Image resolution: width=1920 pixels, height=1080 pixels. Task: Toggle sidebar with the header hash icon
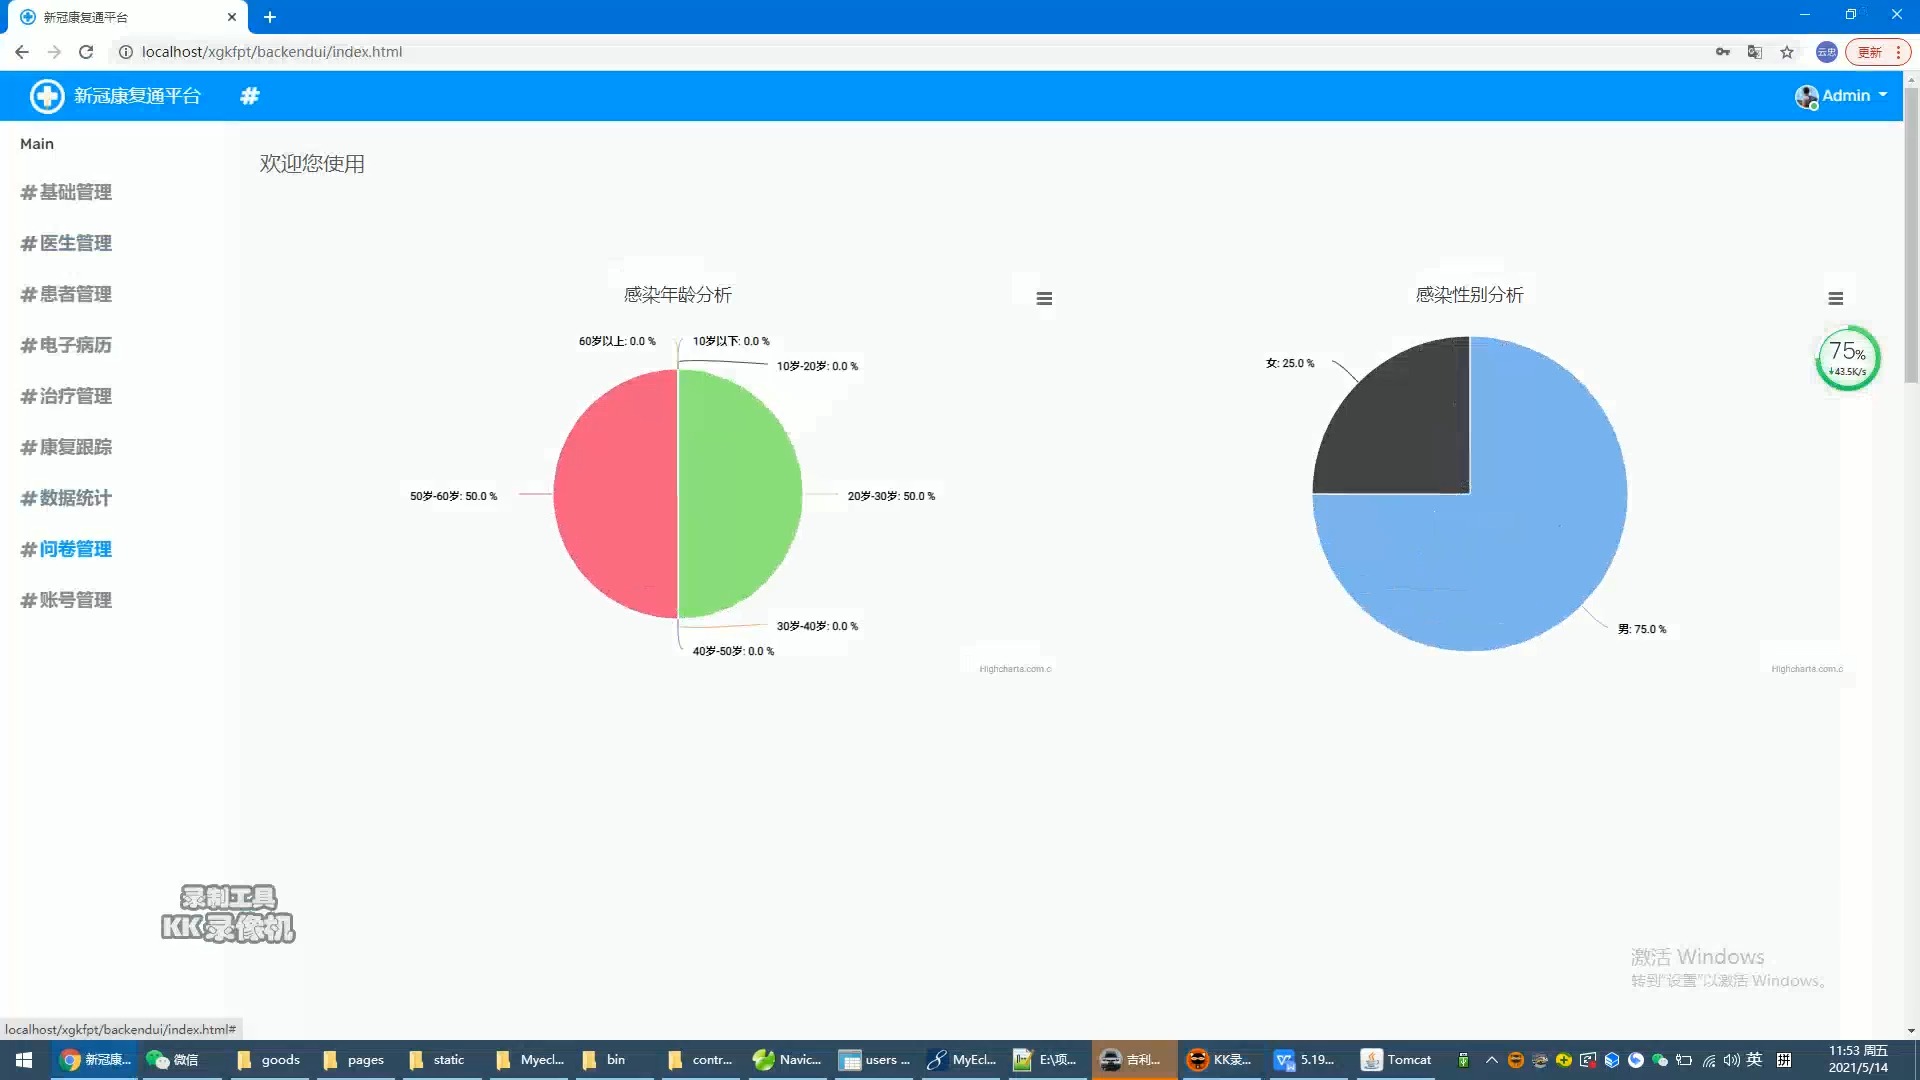click(x=250, y=96)
